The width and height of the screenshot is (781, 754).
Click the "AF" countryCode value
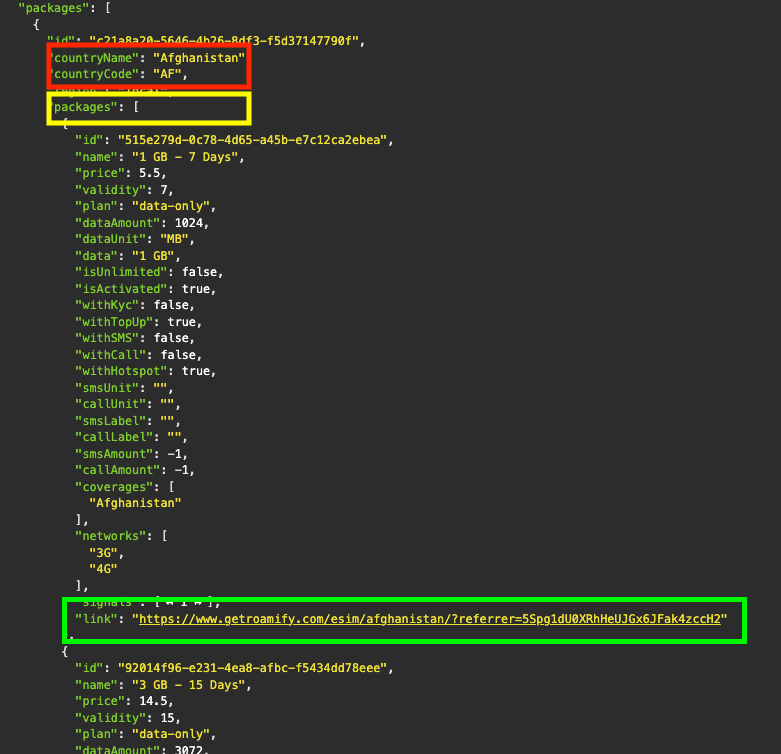point(168,74)
